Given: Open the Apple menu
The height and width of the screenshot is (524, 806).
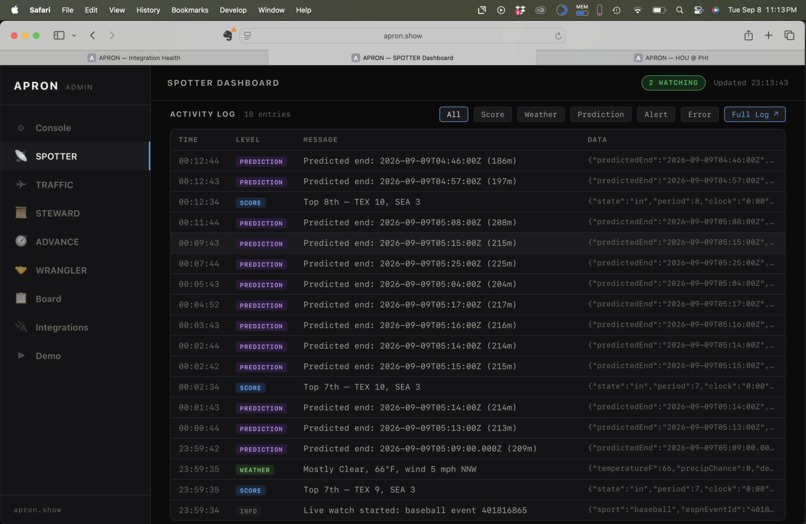Looking at the screenshot, I should click(14, 10).
